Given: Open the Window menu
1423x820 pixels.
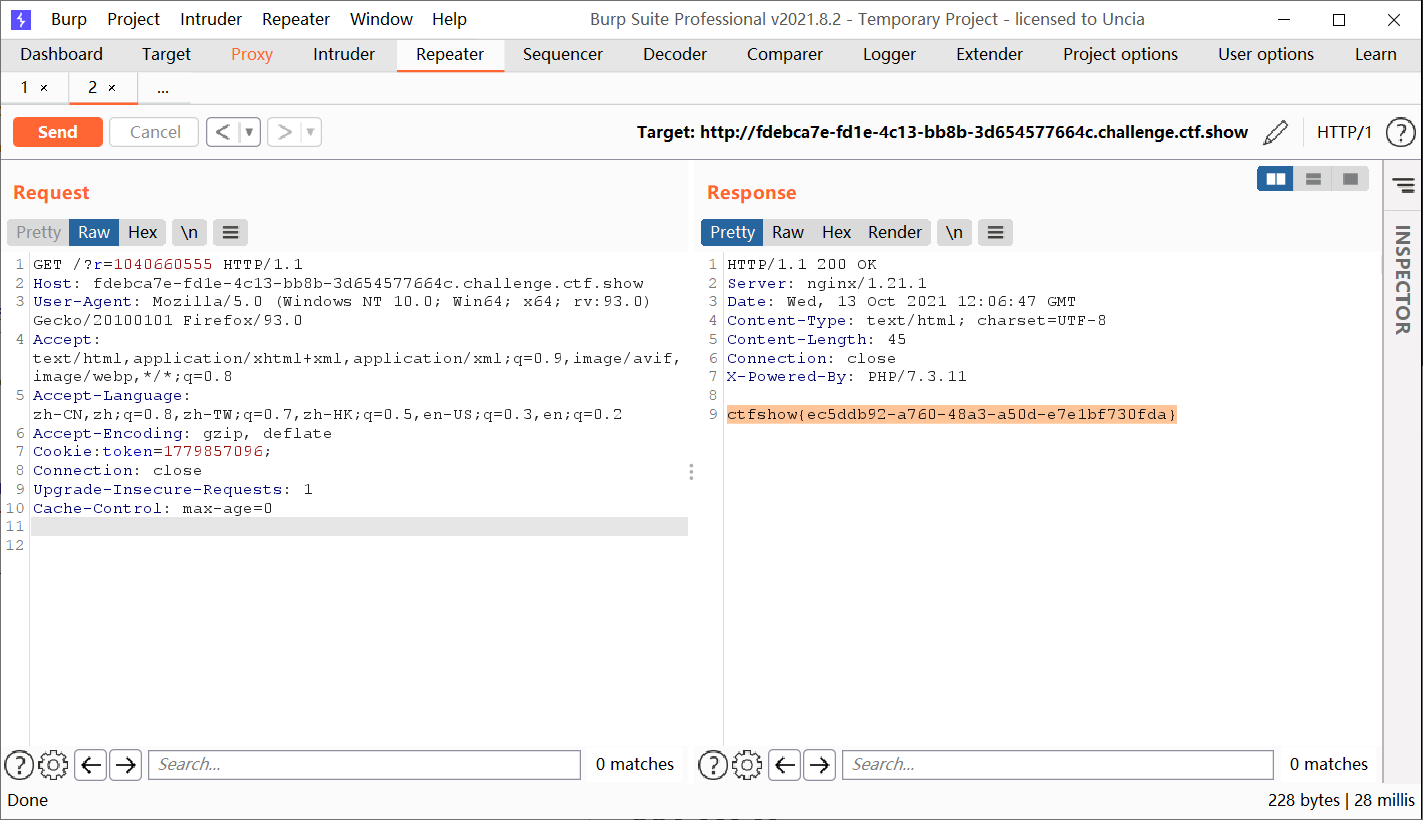Looking at the screenshot, I should click(381, 19).
